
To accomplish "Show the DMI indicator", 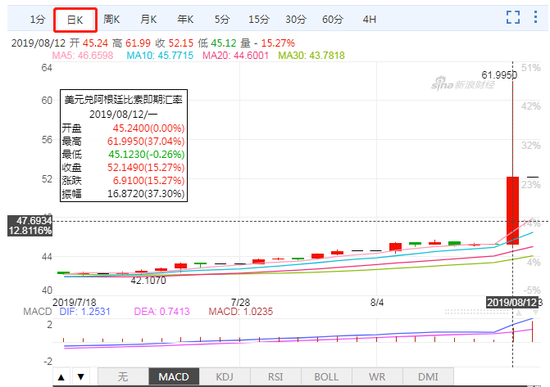I will (428, 377).
